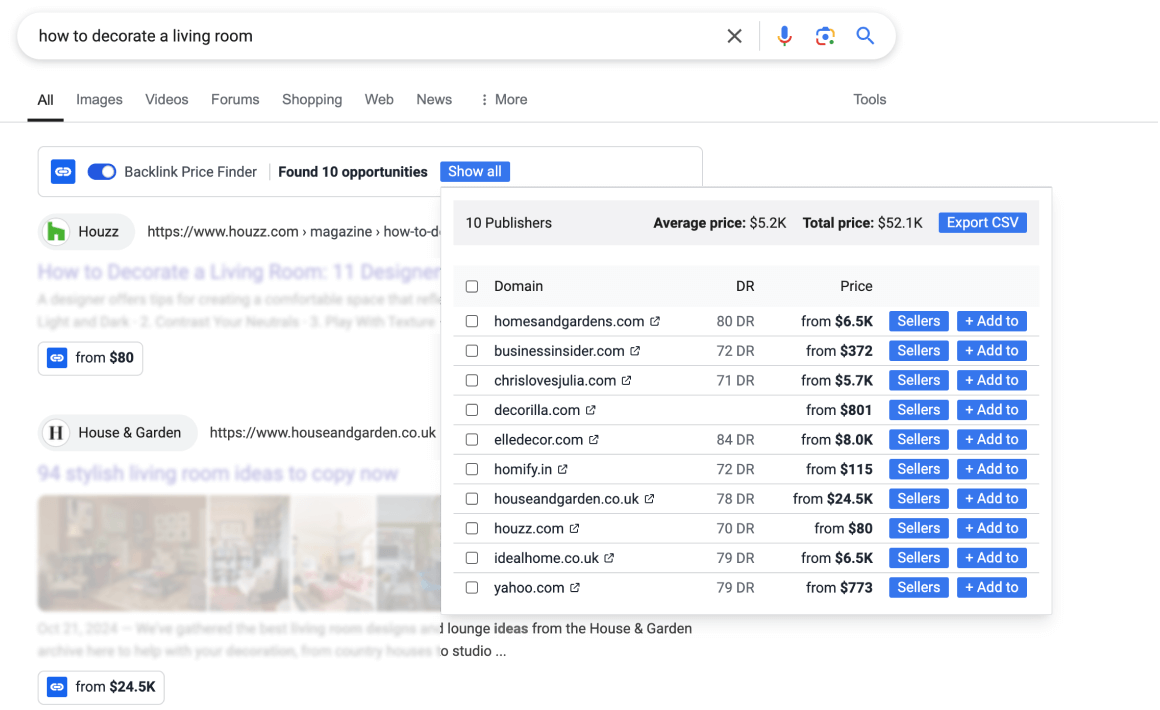Open chrislovesjulia.com external link icon
The image size is (1160, 710).
point(626,380)
